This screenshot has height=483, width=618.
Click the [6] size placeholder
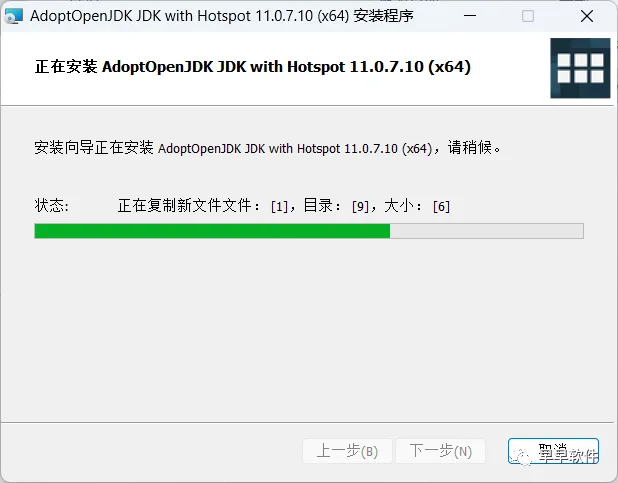(441, 206)
